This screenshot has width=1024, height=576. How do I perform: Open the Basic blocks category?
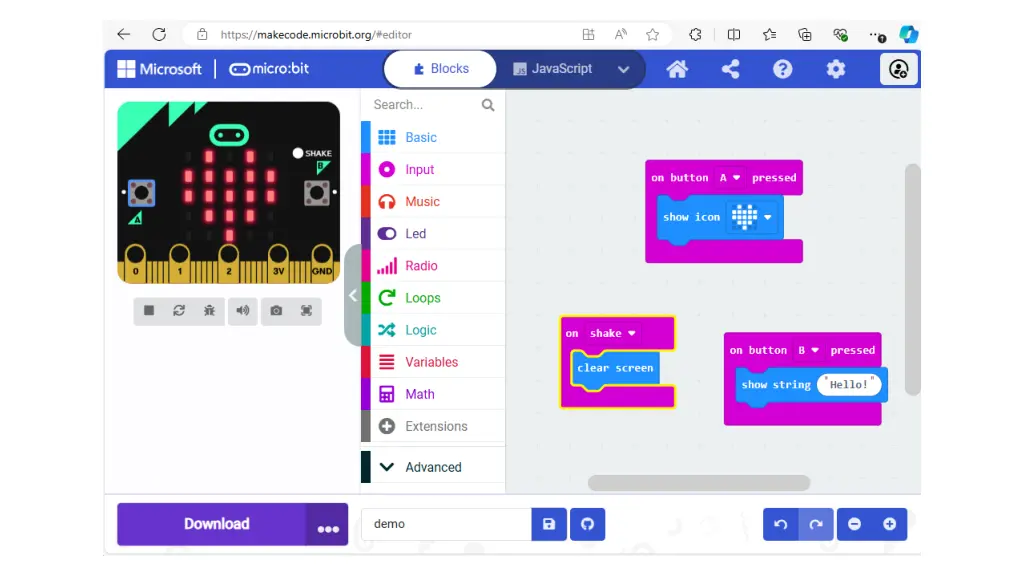433,137
